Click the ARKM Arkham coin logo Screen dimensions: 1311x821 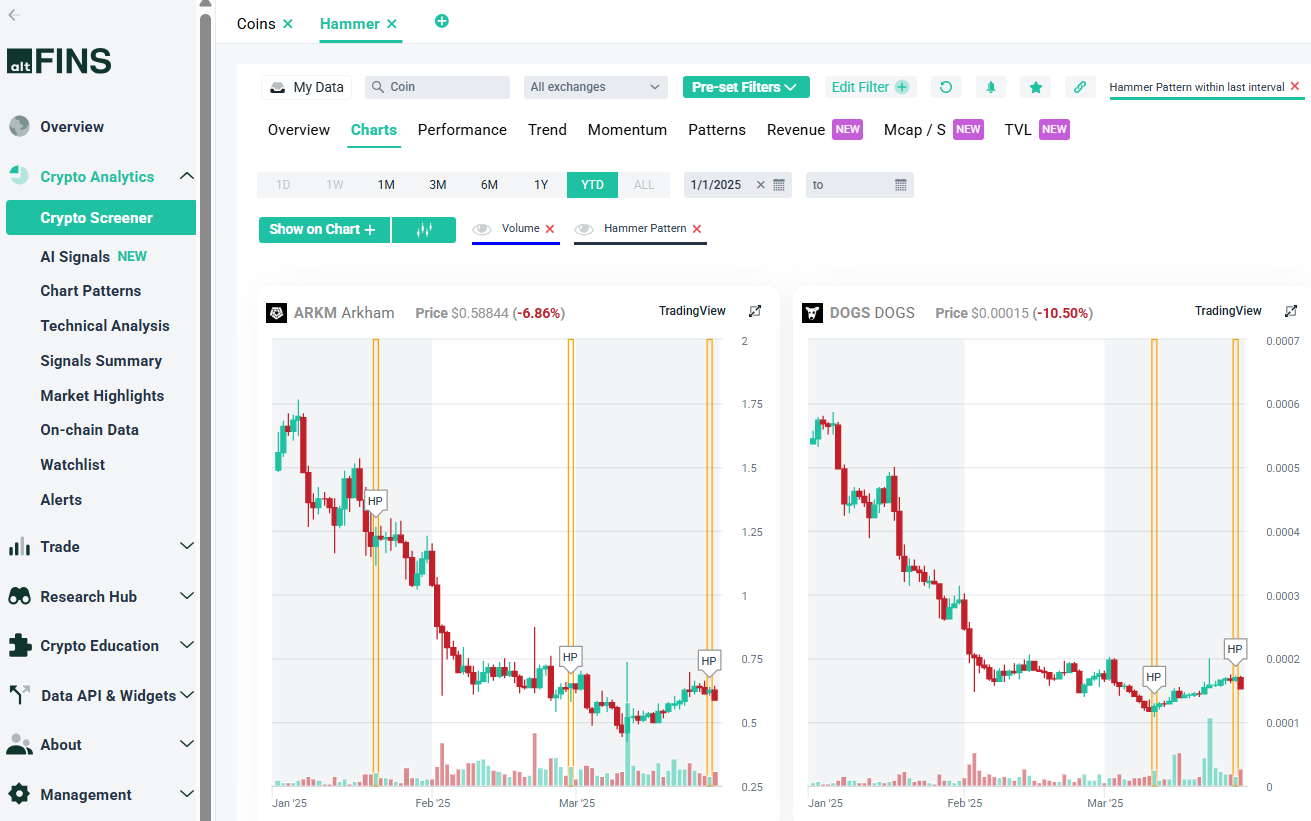pyautogui.click(x=277, y=313)
